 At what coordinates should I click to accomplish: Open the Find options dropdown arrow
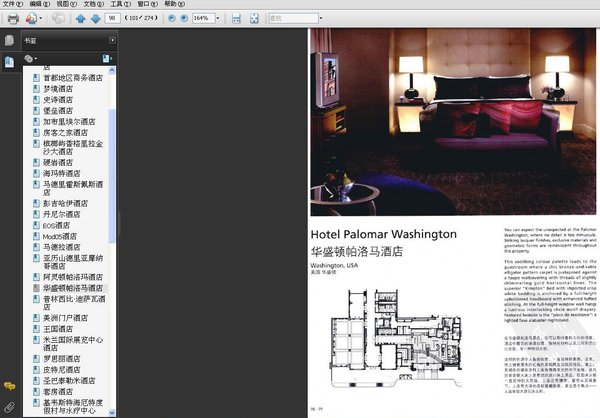click(x=321, y=18)
